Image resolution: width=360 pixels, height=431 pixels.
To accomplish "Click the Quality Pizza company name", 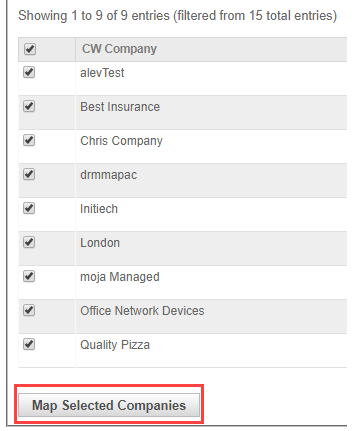I will click(x=115, y=345).
